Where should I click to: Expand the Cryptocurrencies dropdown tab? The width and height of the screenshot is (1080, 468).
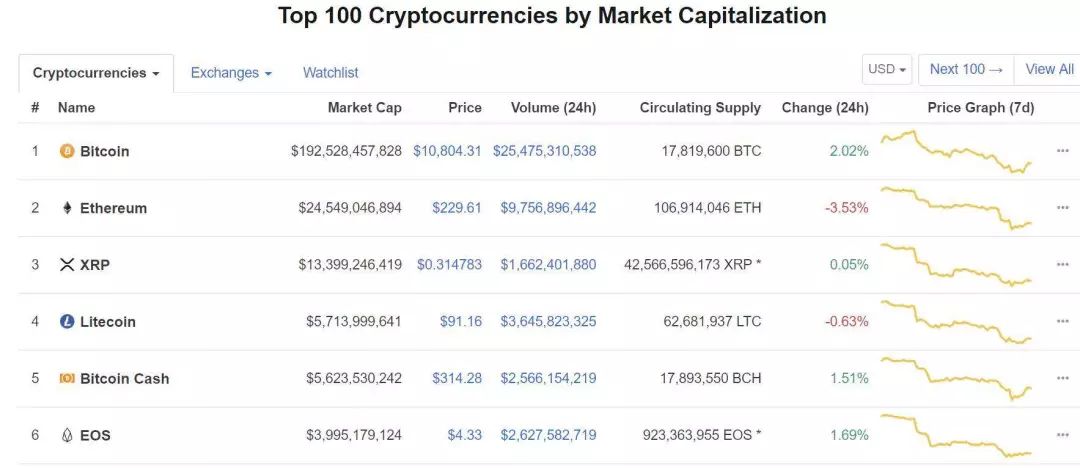pos(96,73)
